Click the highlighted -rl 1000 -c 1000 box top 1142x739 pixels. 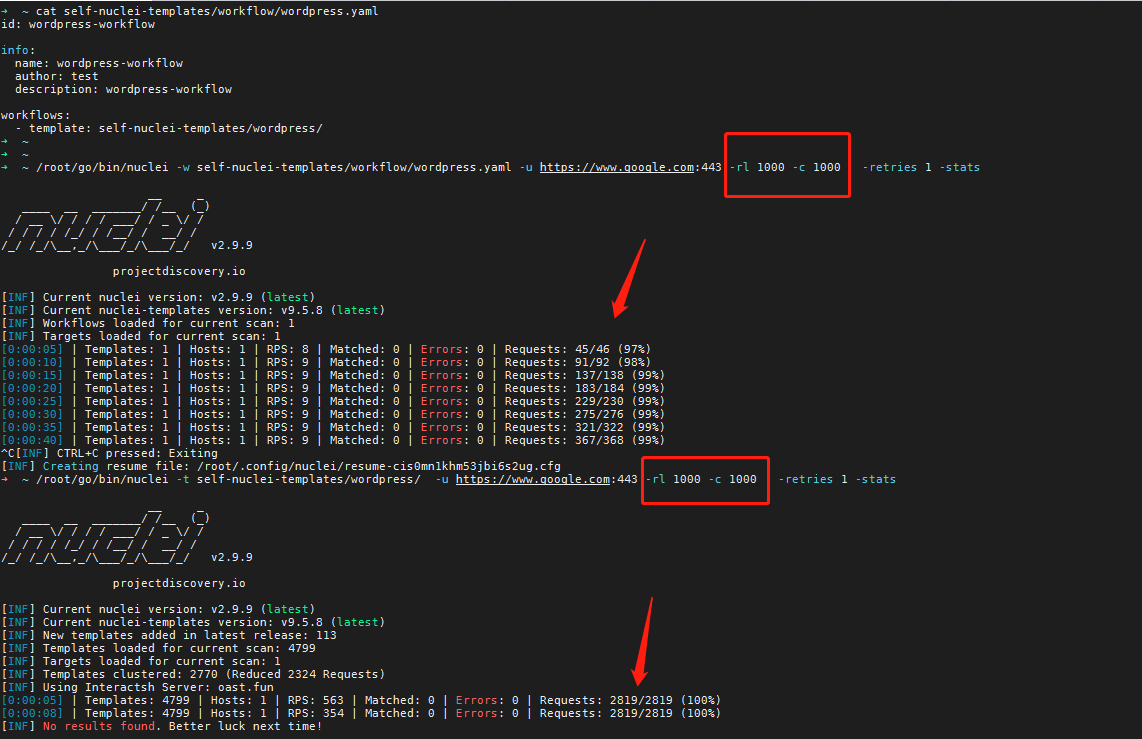click(x=786, y=166)
